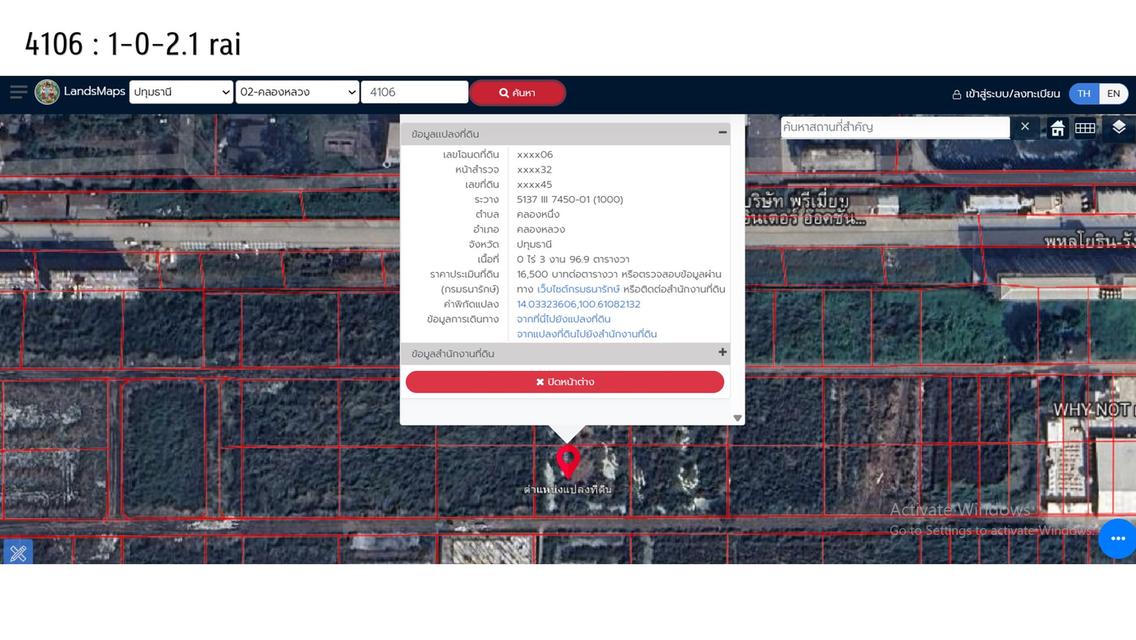Open the parcel coordinates link 14.03323606,100.61082132

(578, 304)
